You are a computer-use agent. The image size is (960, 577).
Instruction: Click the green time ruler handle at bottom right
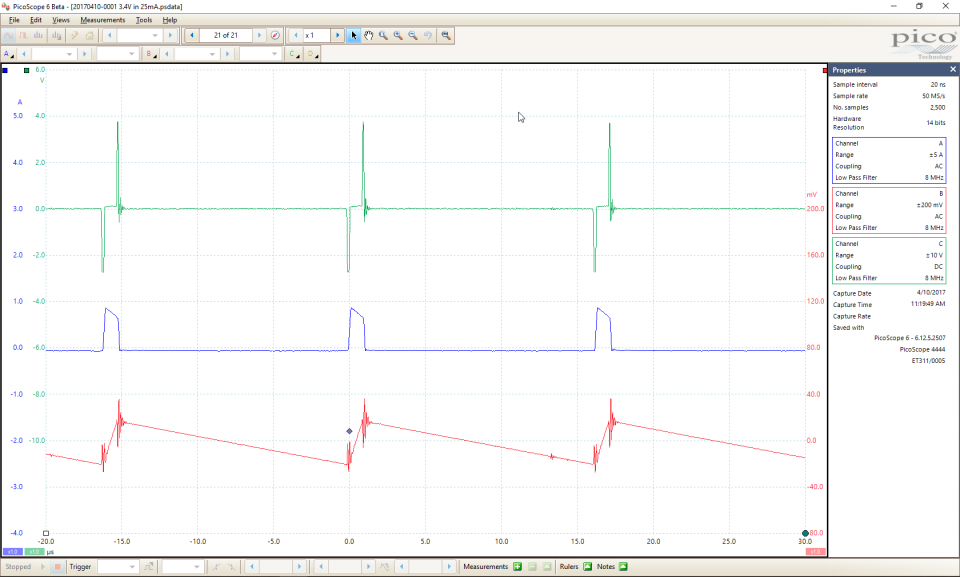point(805,533)
